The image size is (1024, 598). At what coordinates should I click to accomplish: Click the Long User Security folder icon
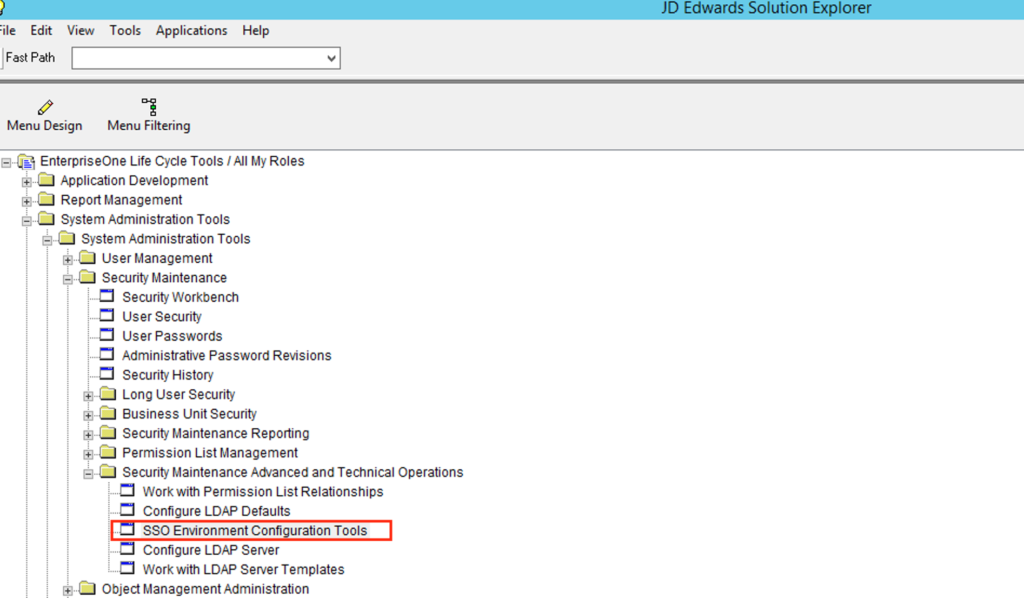coord(108,394)
